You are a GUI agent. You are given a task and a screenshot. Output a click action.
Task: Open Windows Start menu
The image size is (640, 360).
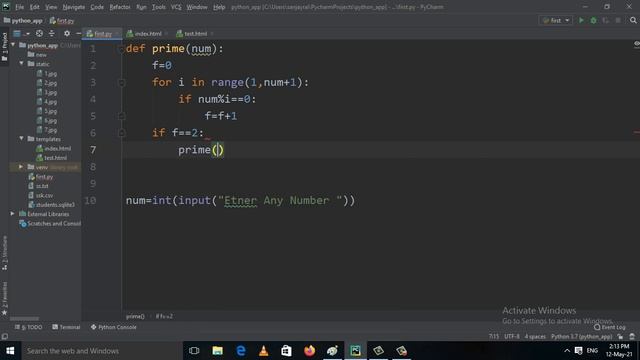point(10,351)
